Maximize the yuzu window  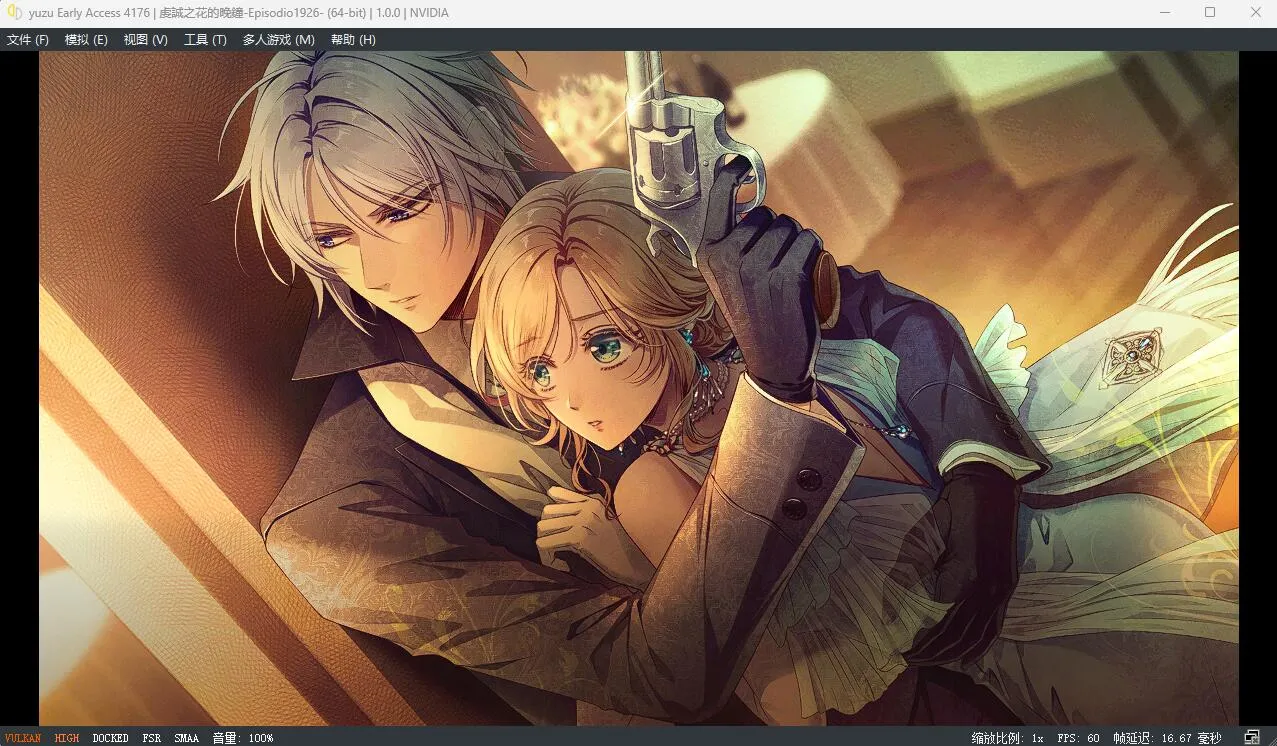tap(1210, 13)
